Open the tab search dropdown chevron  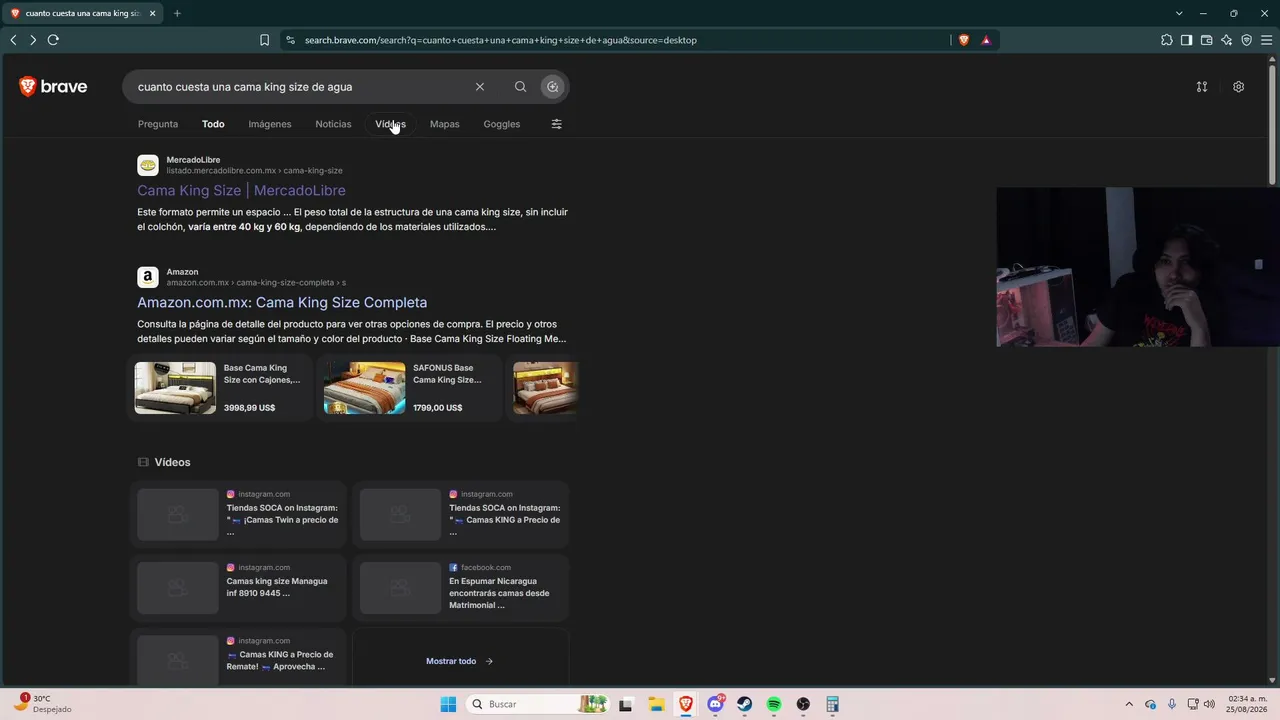[x=1179, y=13]
